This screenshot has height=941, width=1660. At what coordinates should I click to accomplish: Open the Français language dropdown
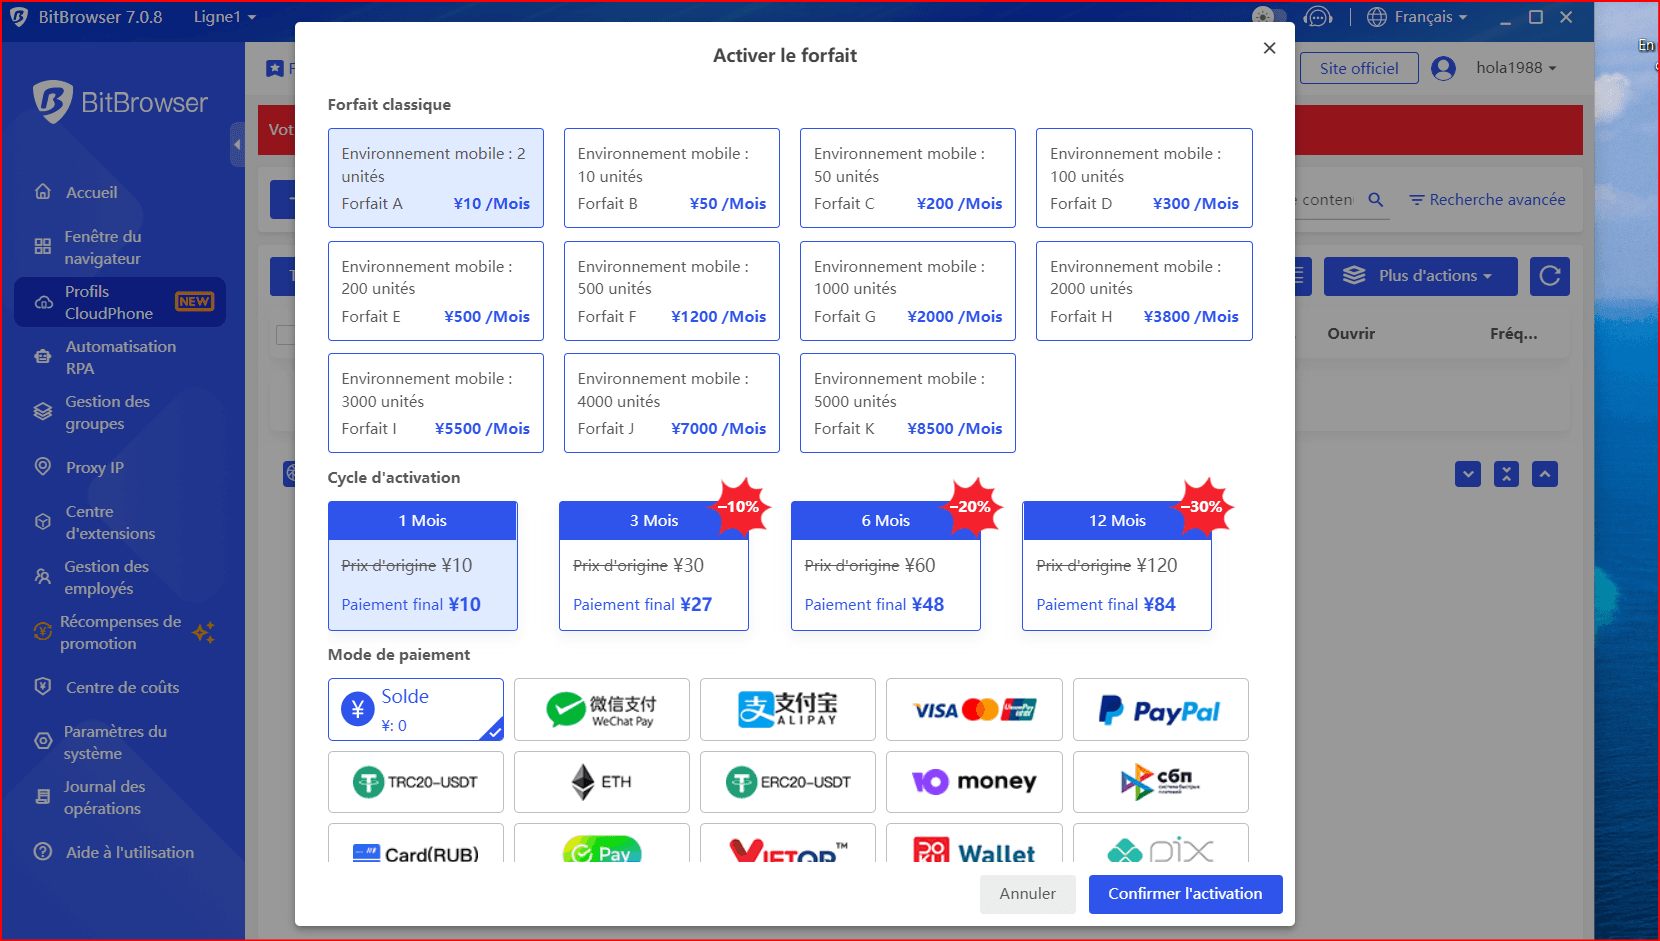[x=1418, y=17]
